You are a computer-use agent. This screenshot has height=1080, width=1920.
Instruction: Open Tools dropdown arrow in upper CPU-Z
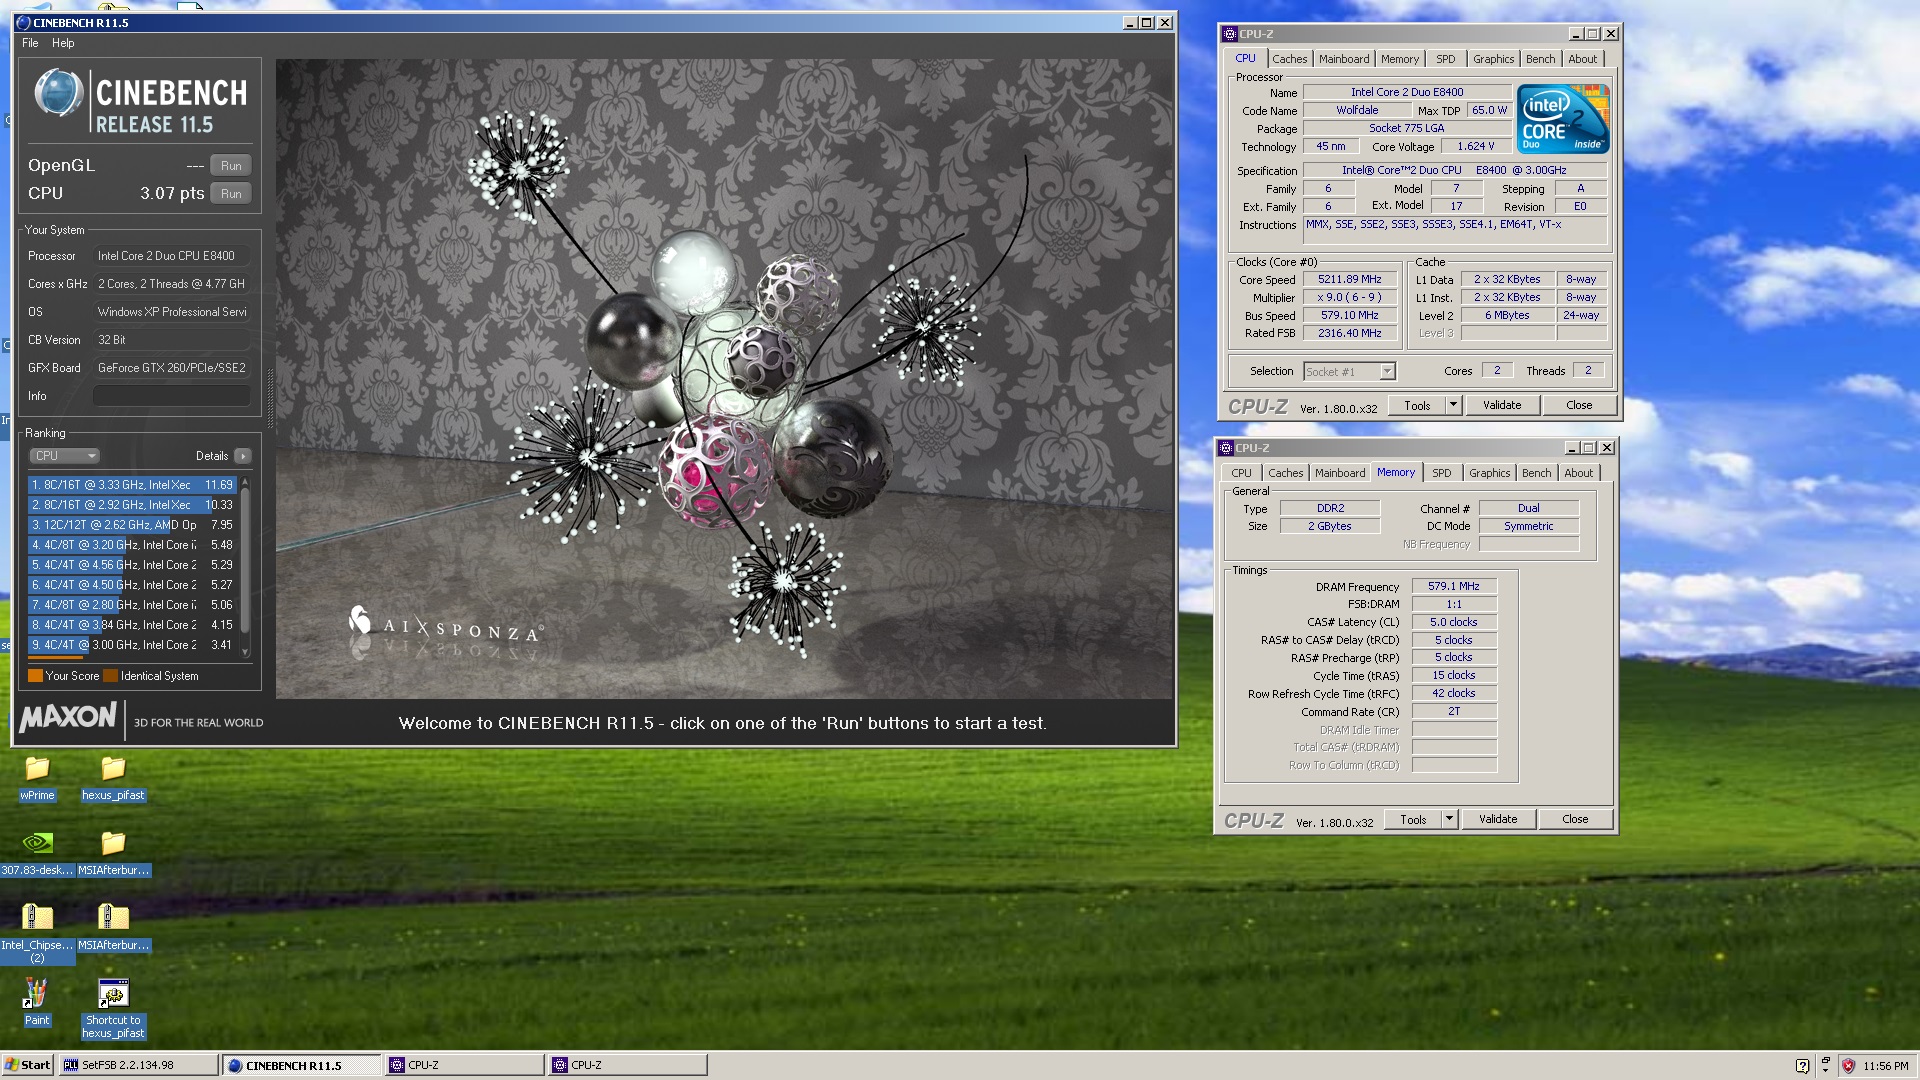(1453, 405)
